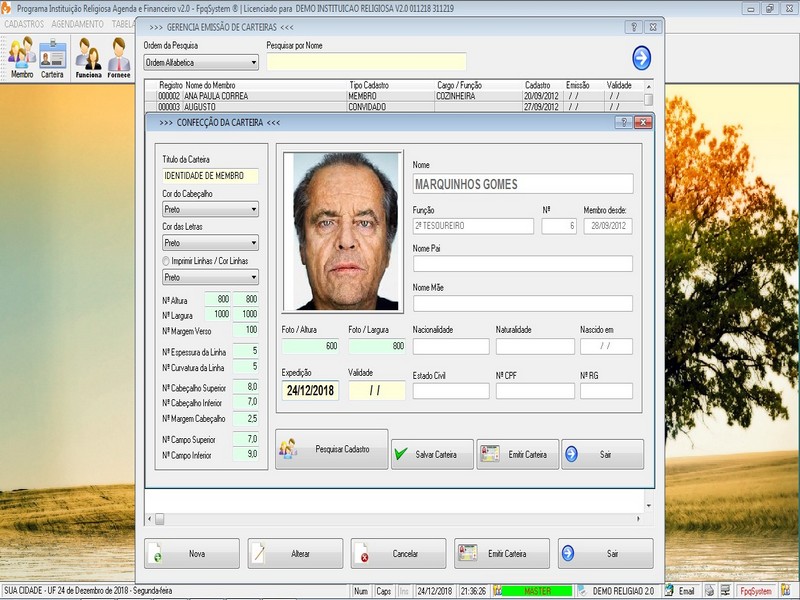Viewport: 800px width, 600px height.
Task: Click the Nº Campo Inferior field
Action: click(x=245, y=454)
